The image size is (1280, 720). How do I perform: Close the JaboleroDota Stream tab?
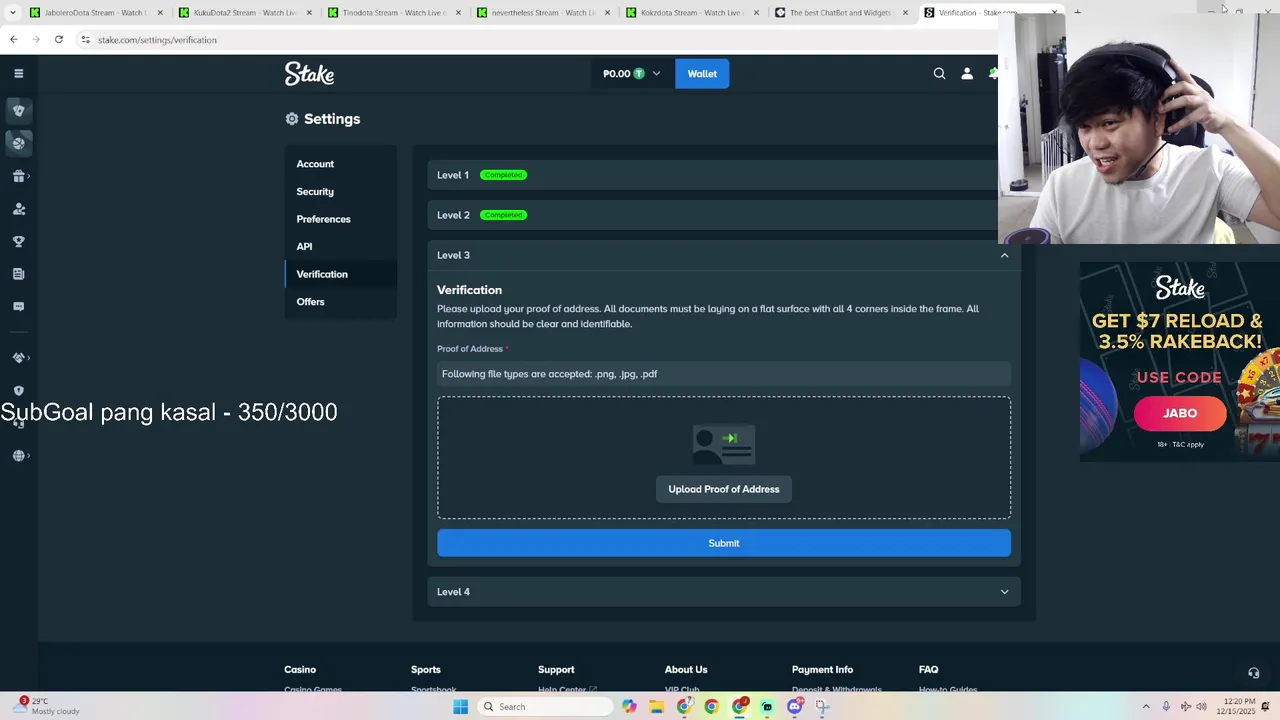pos(160,13)
